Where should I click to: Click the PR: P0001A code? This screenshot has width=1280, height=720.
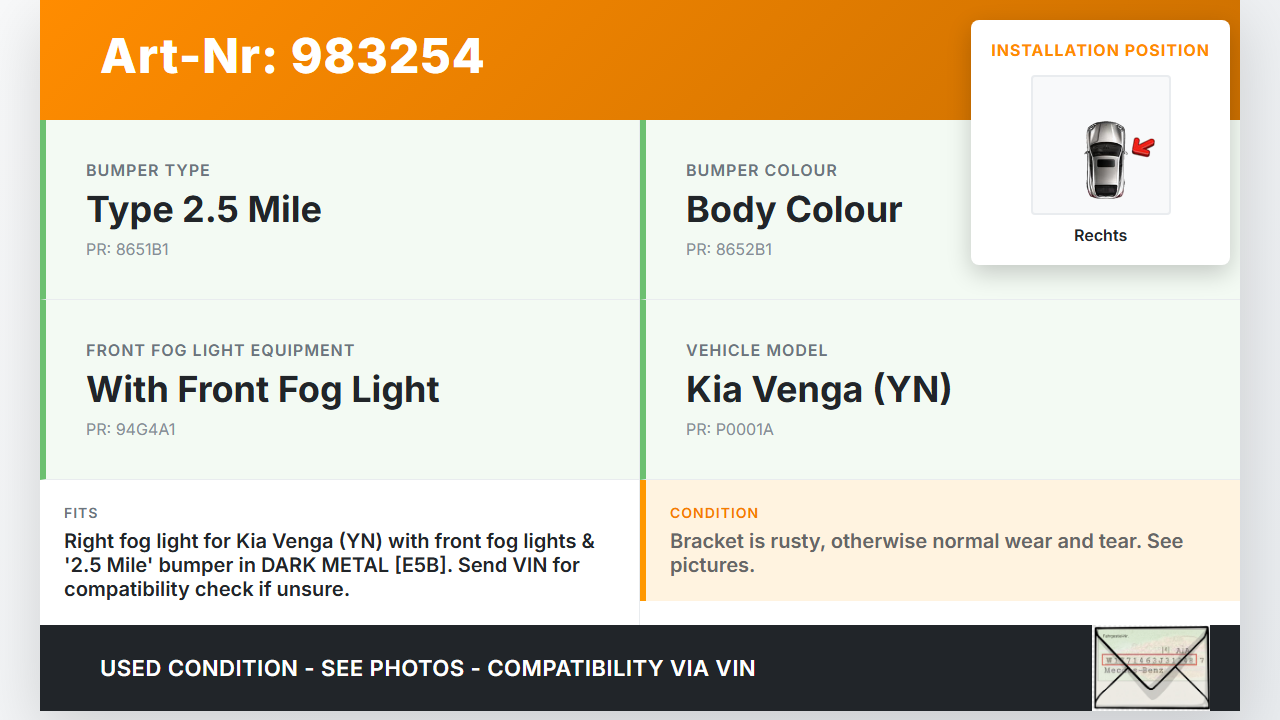click(x=730, y=430)
